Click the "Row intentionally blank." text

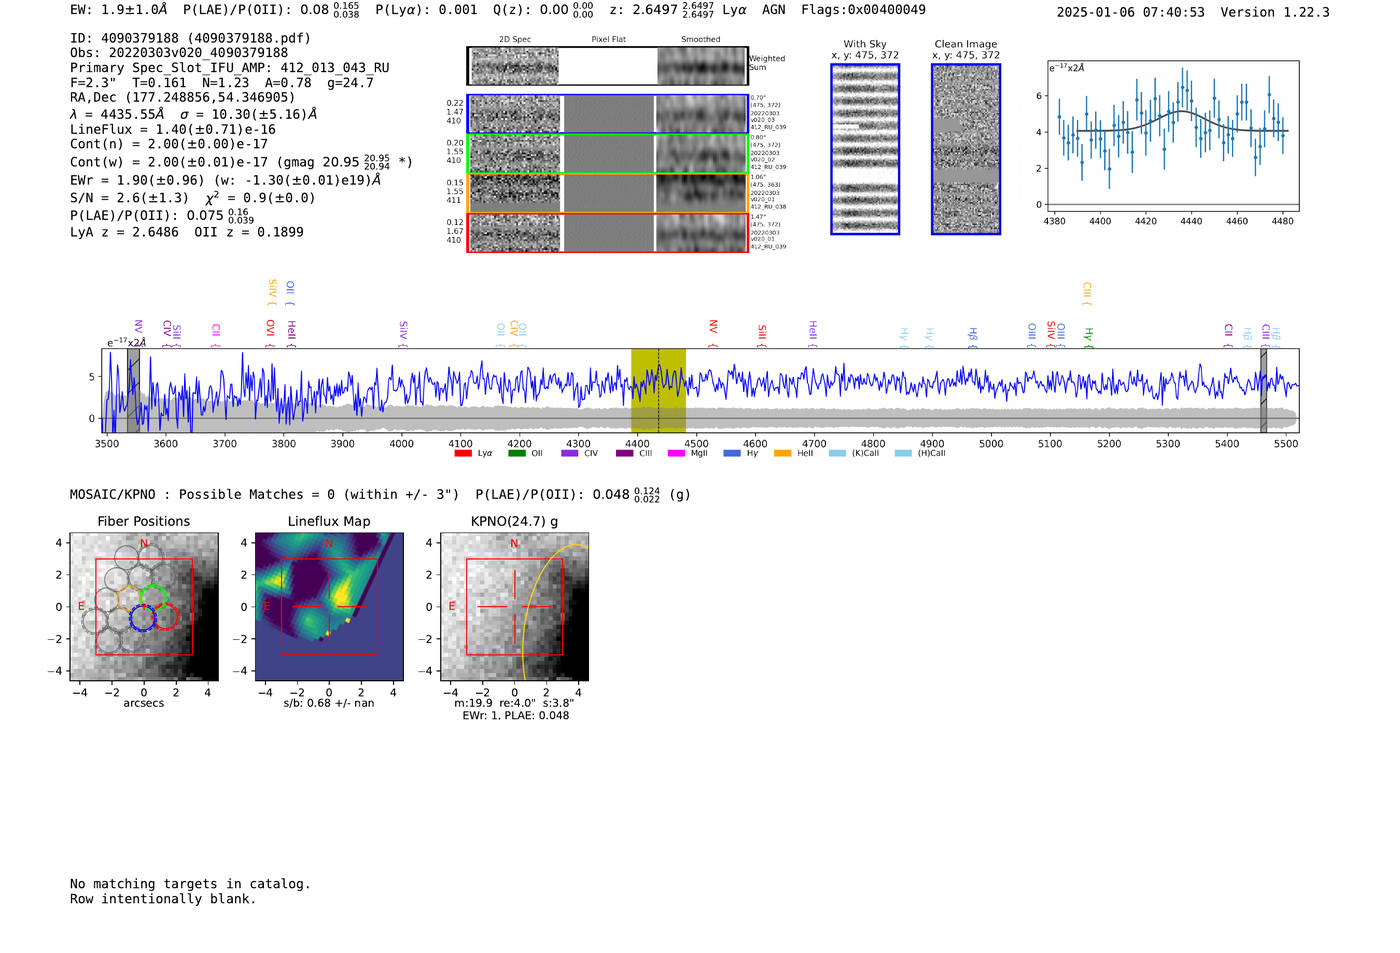163,899
